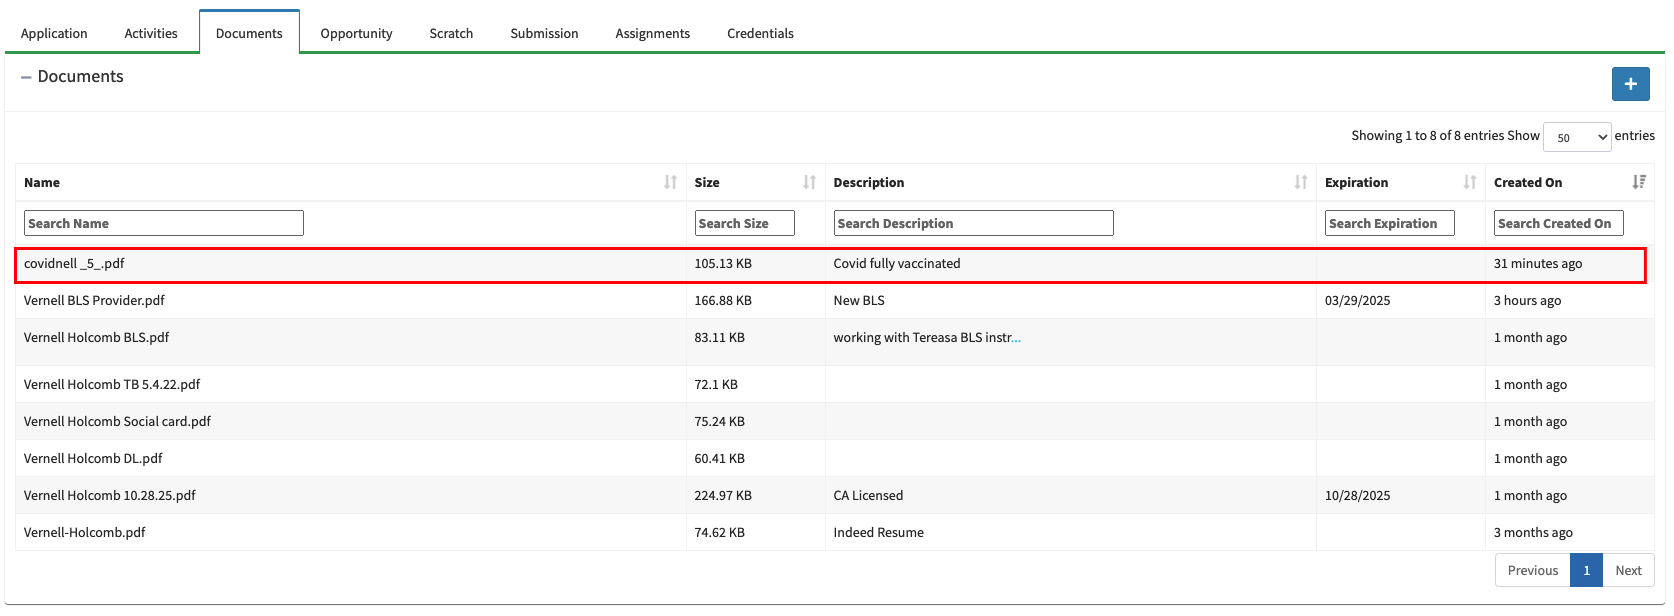Image resolution: width=1674 pixels, height=616 pixels.
Task: Select the Opportunity tab
Action: pyautogui.click(x=356, y=33)
